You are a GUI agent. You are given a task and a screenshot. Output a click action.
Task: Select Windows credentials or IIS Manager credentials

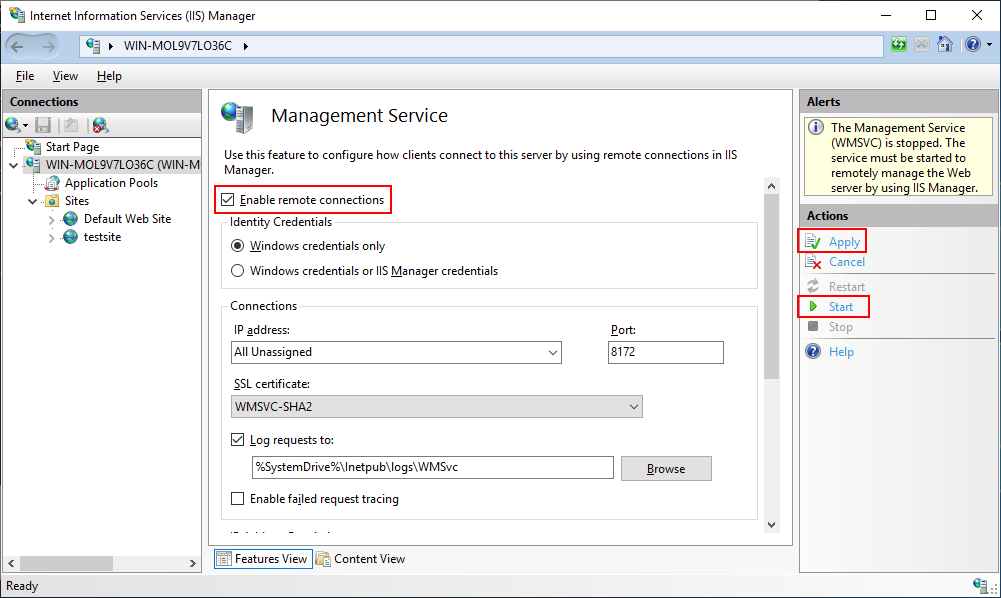(237, 271)
